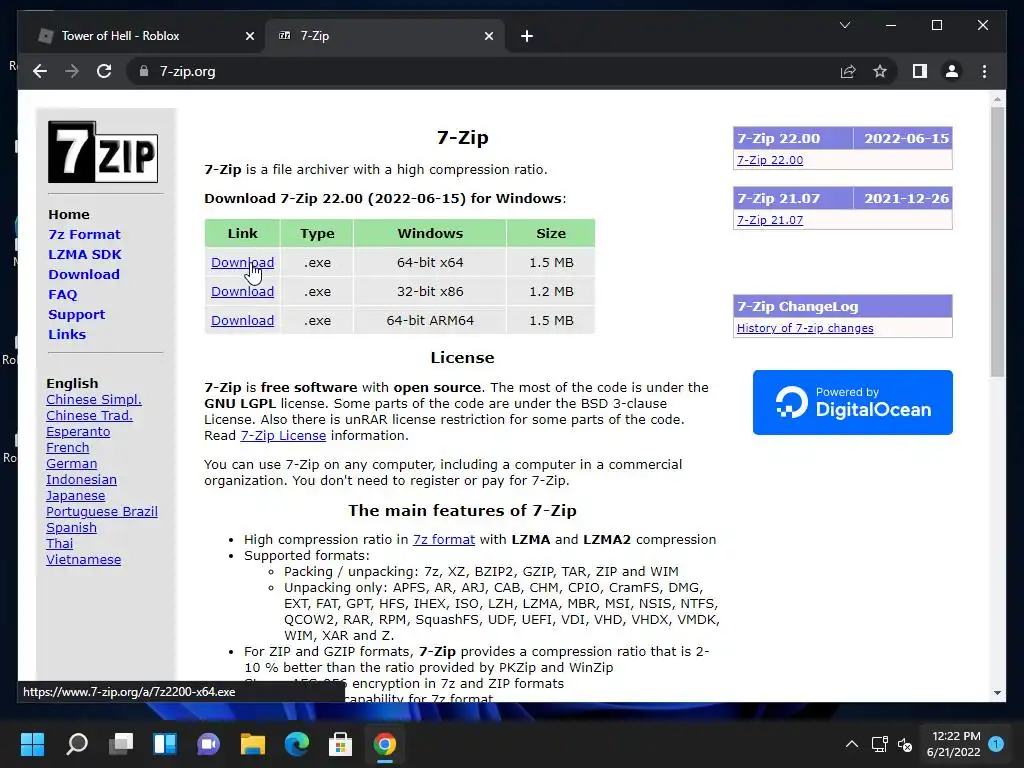Download the 64-bit x64 .exe

(x=242, y=263)
